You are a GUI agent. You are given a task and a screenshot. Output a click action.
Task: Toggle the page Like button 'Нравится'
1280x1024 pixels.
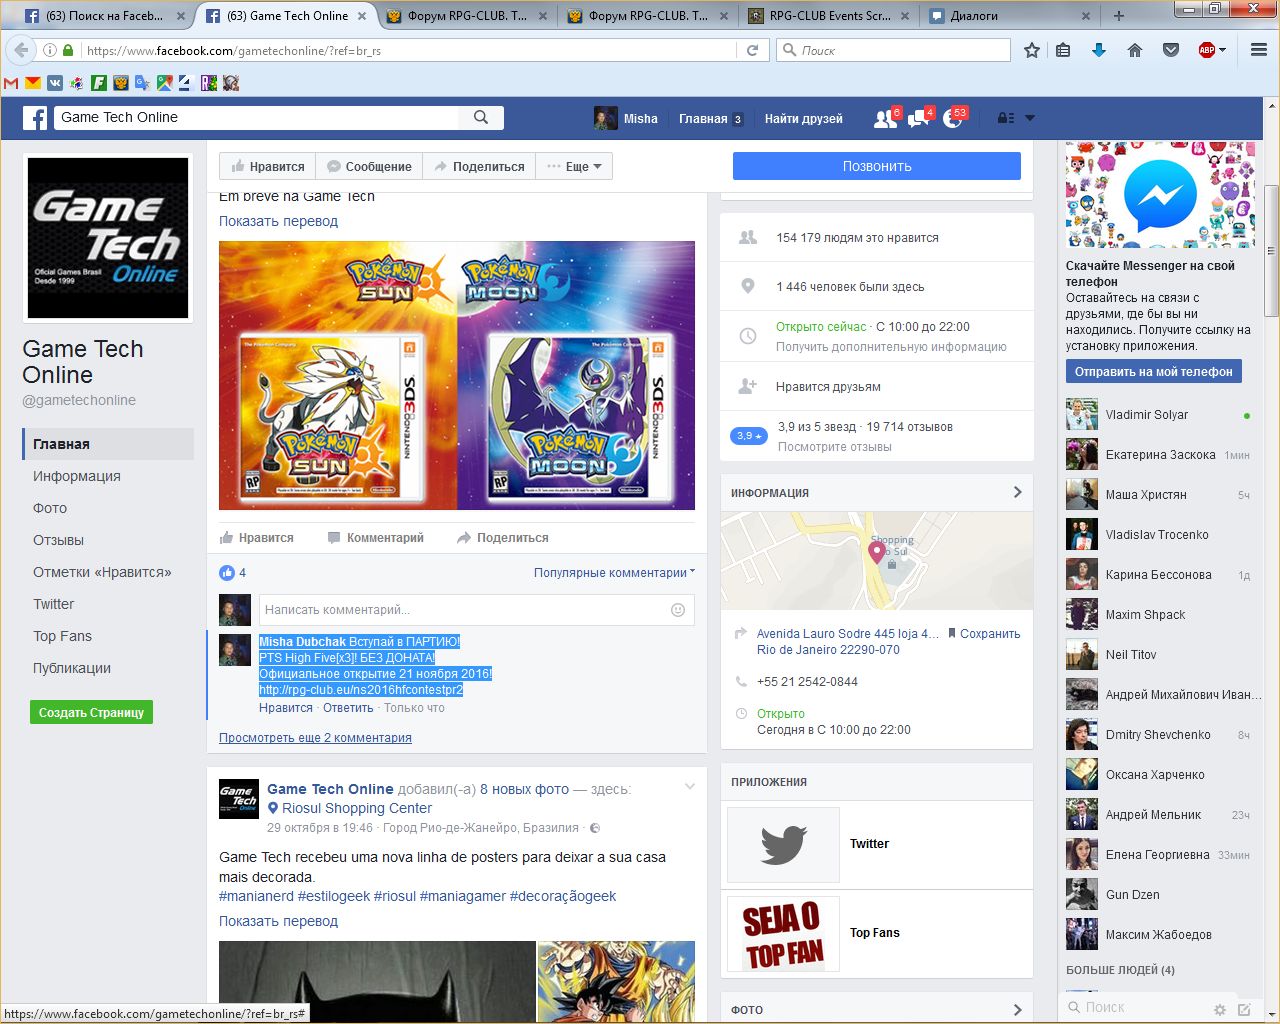[x=268, y=167]
